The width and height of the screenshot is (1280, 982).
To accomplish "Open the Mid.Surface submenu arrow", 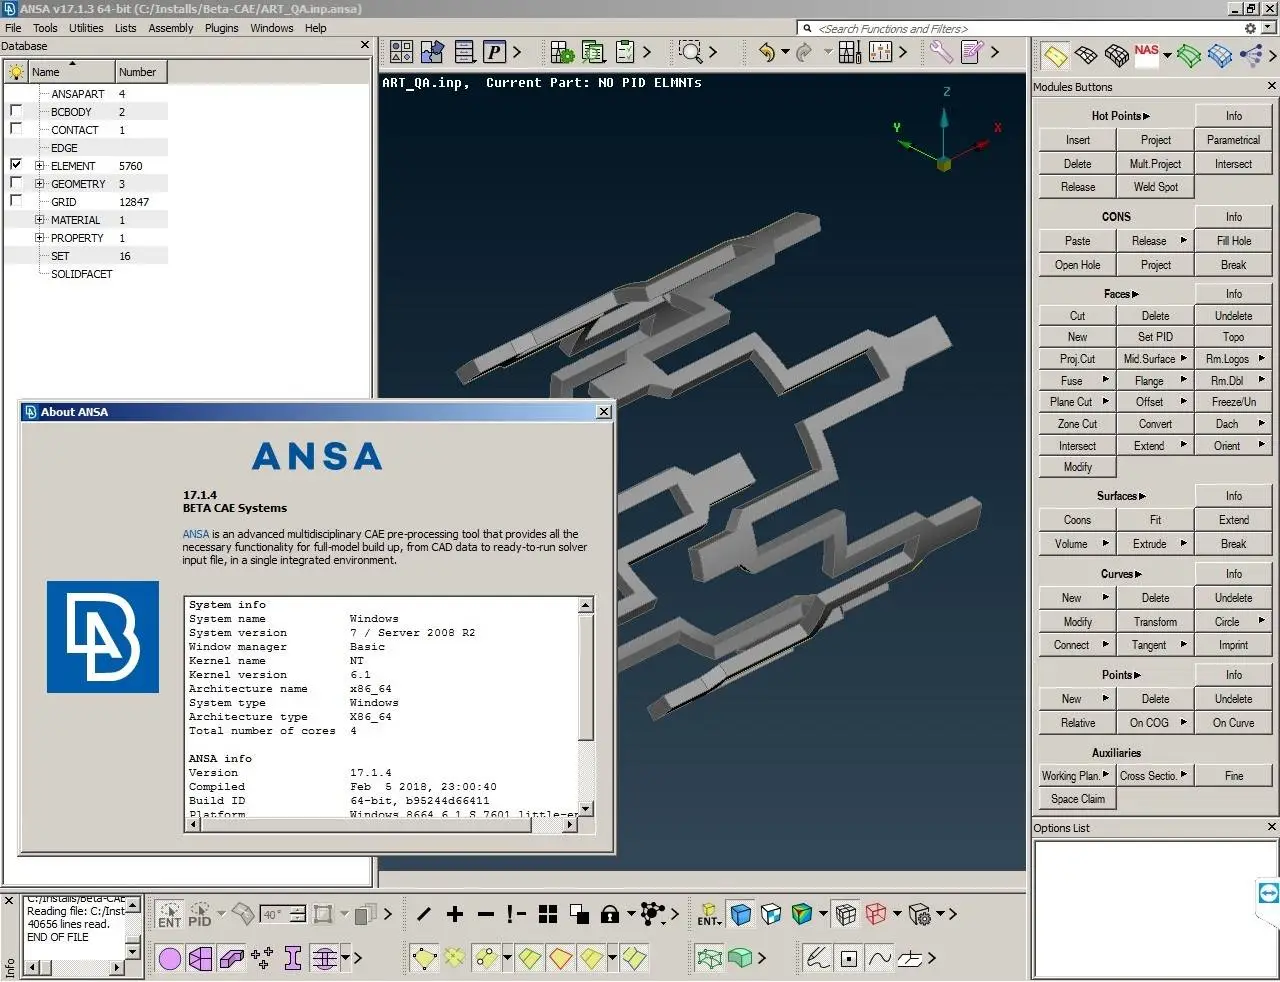I will (x=1184, y=358).
